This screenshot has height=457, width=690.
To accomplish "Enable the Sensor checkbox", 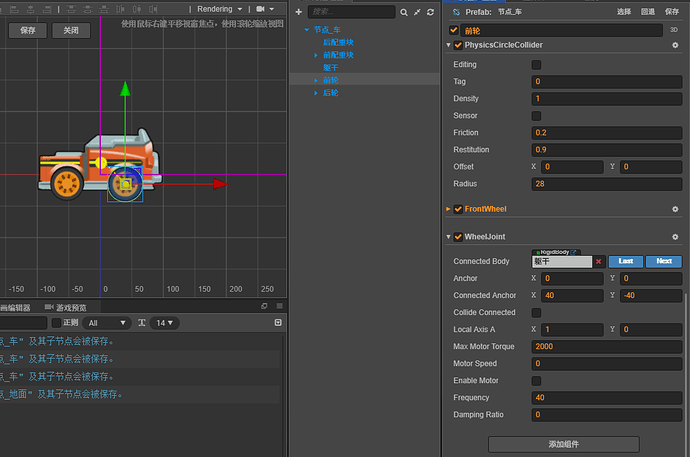I will pos(537,116).
